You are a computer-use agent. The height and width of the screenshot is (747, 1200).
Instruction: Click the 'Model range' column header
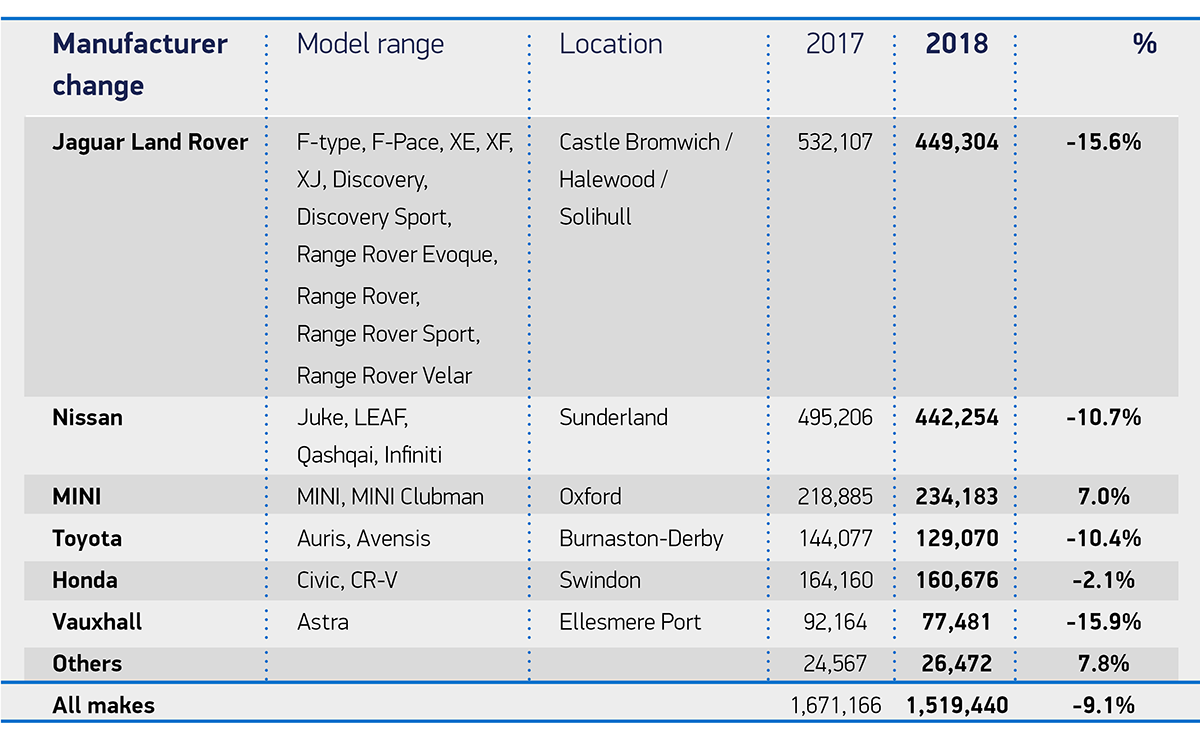pyautogui.click(x=370, y=44)
